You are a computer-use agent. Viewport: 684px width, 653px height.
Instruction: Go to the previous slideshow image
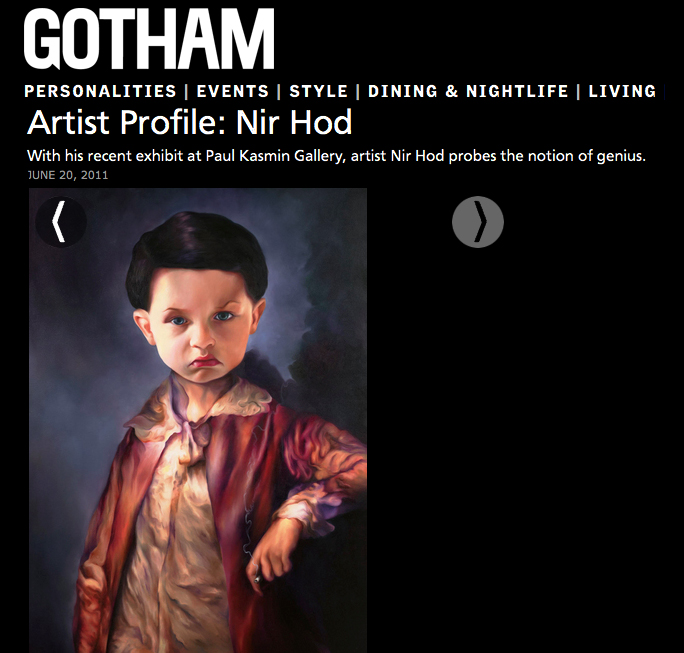point(61,222)
